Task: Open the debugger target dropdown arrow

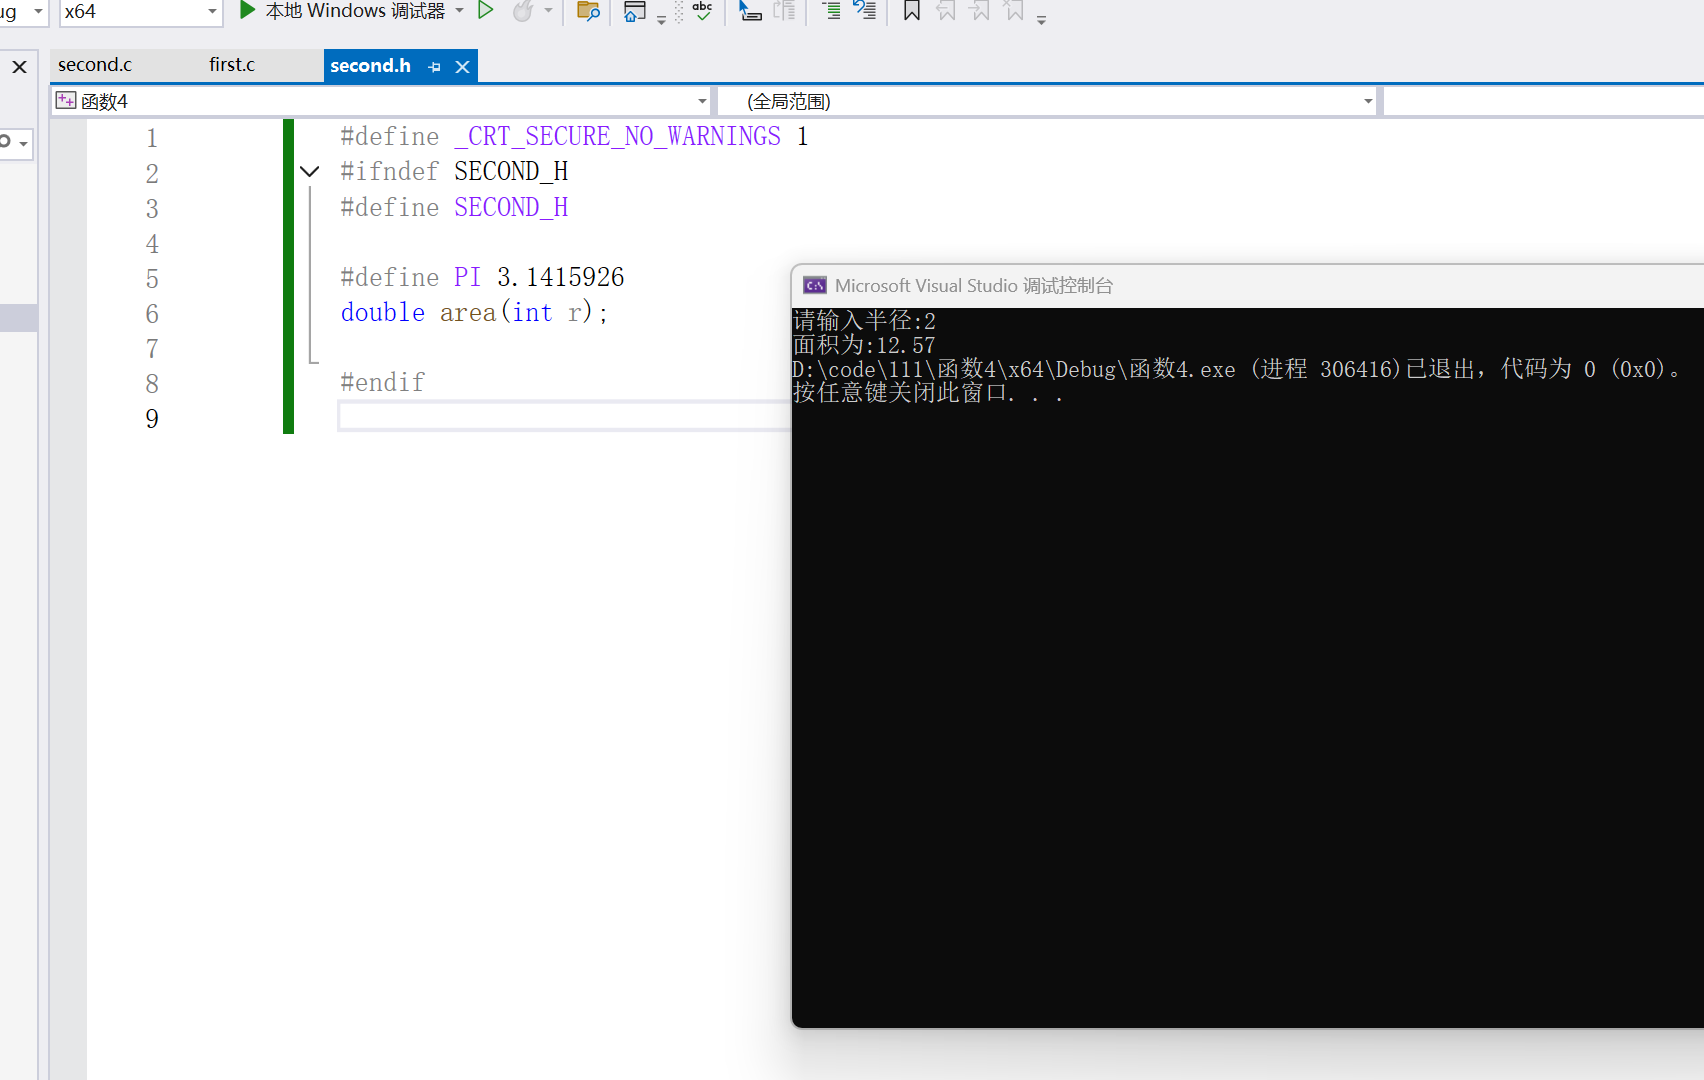Action: (x=460, y=11)
